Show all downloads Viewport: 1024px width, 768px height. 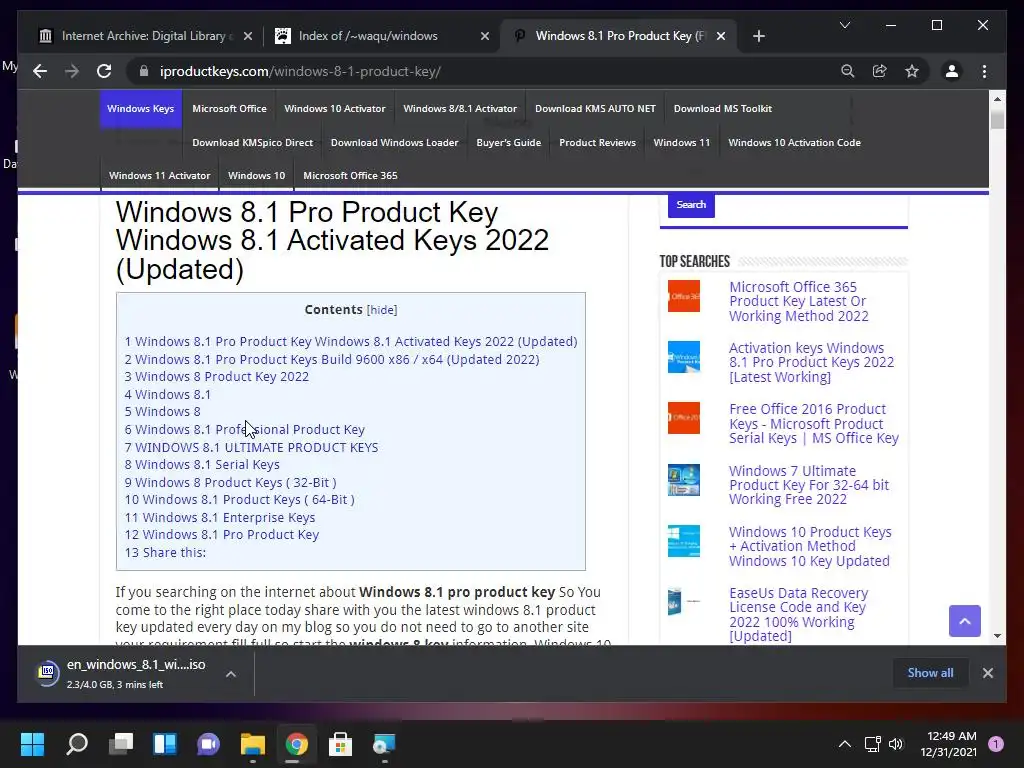pos(930,673)
